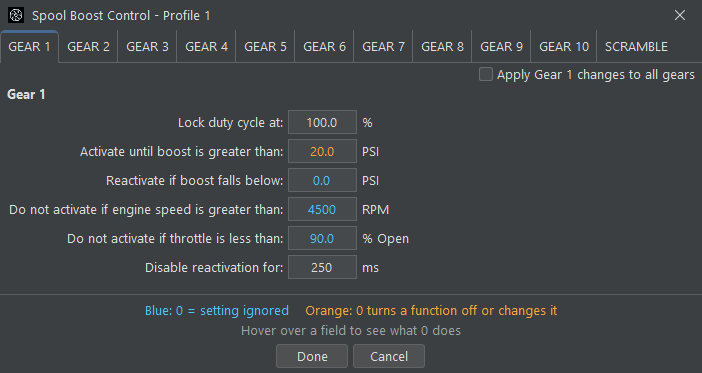Click the '% Open' unit label

click(385, 239)
